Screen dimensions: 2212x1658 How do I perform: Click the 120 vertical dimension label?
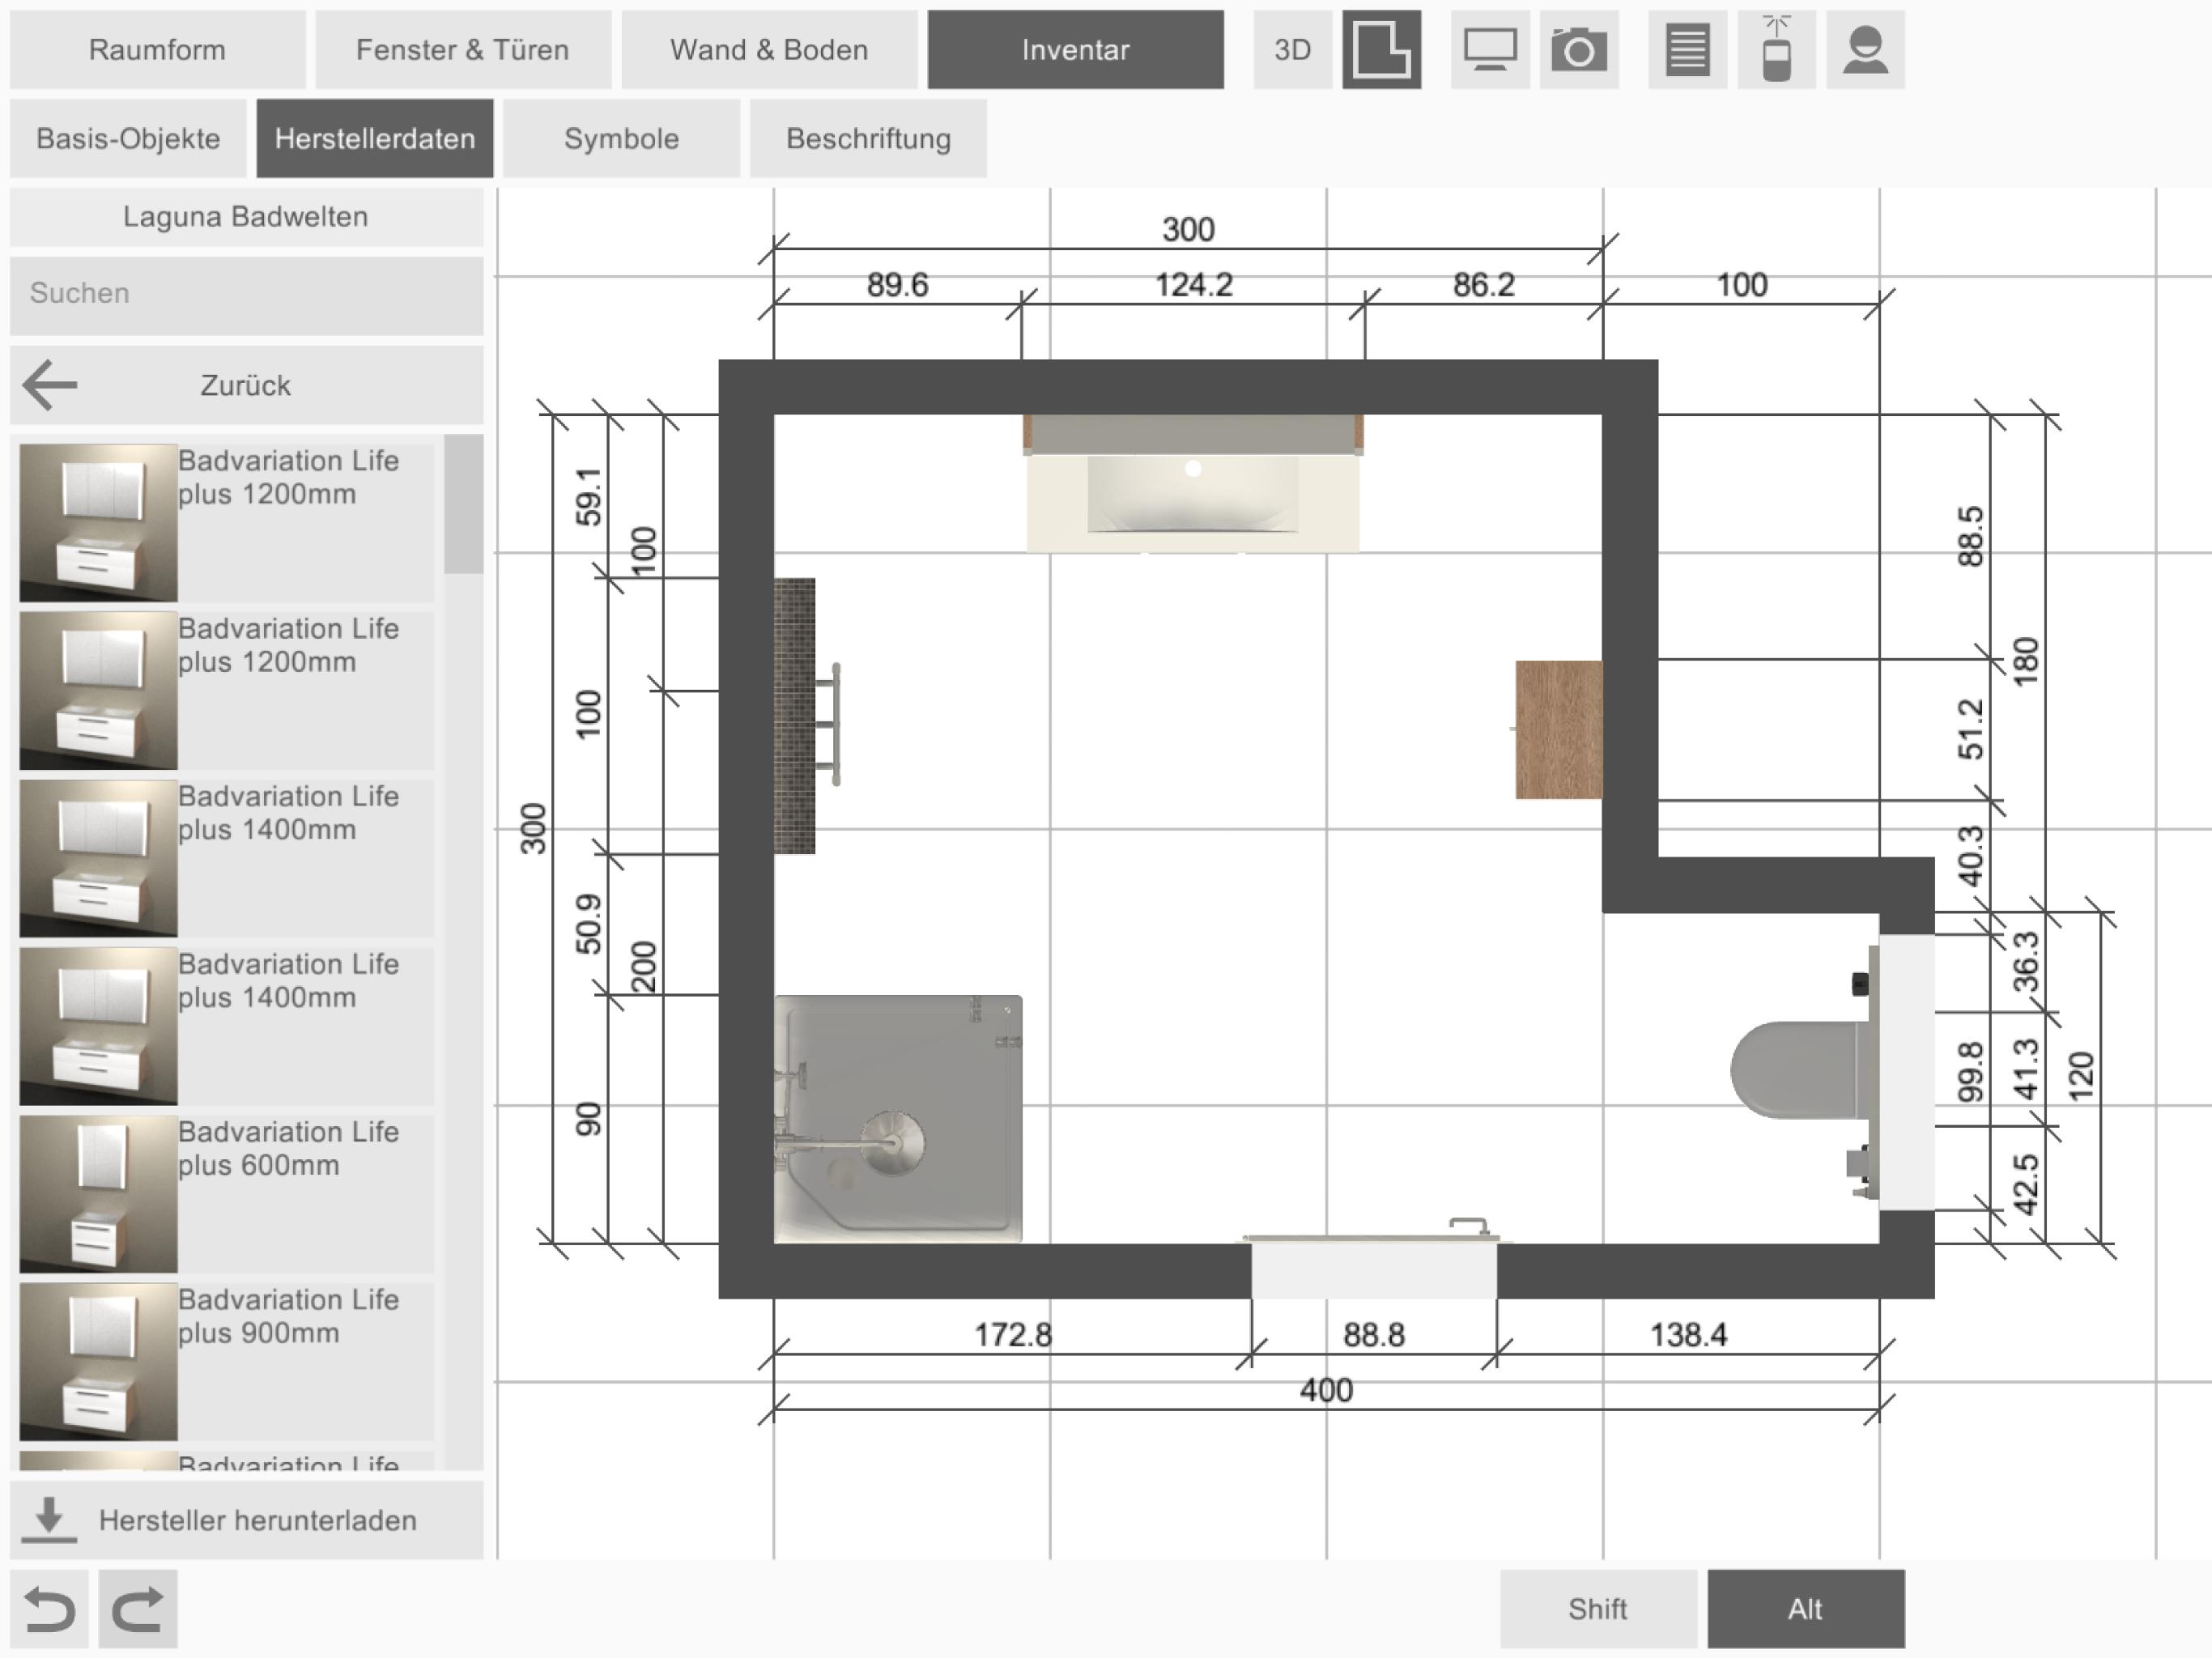point(2080,1077)
